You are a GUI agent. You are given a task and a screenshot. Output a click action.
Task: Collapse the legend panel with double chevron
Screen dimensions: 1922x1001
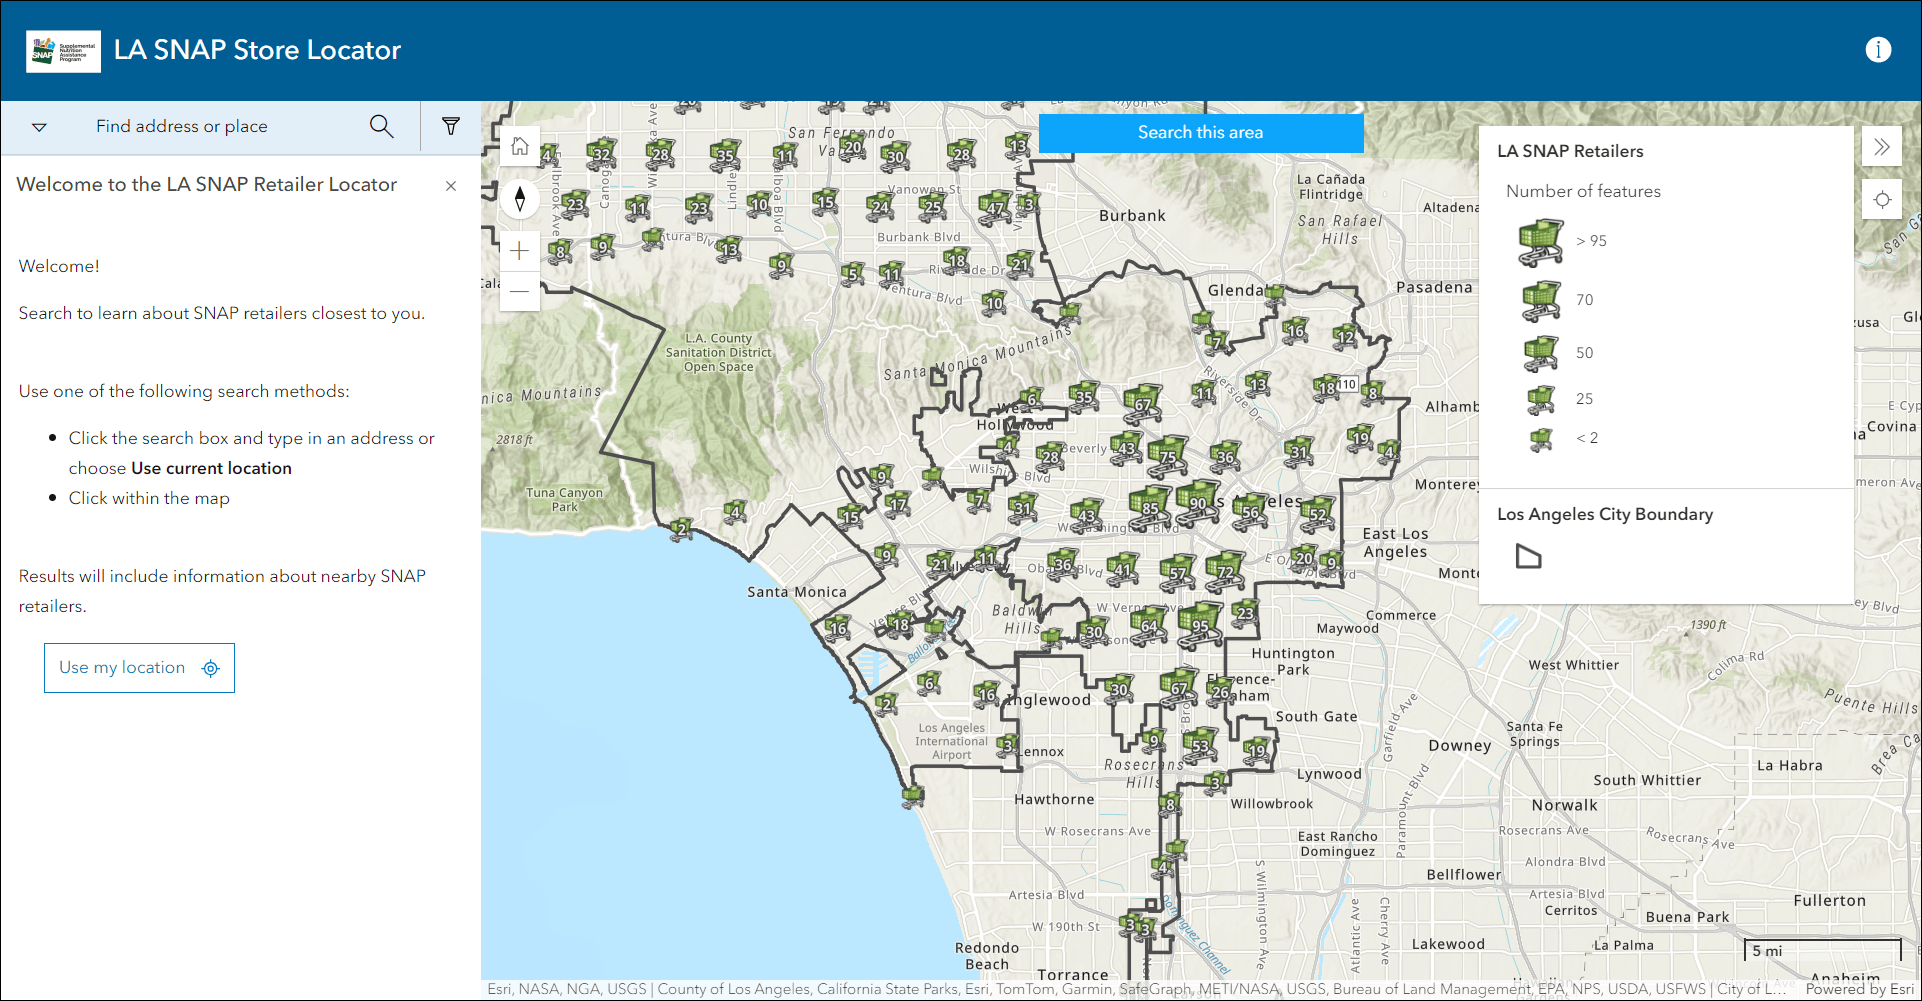coord(1882,147)
